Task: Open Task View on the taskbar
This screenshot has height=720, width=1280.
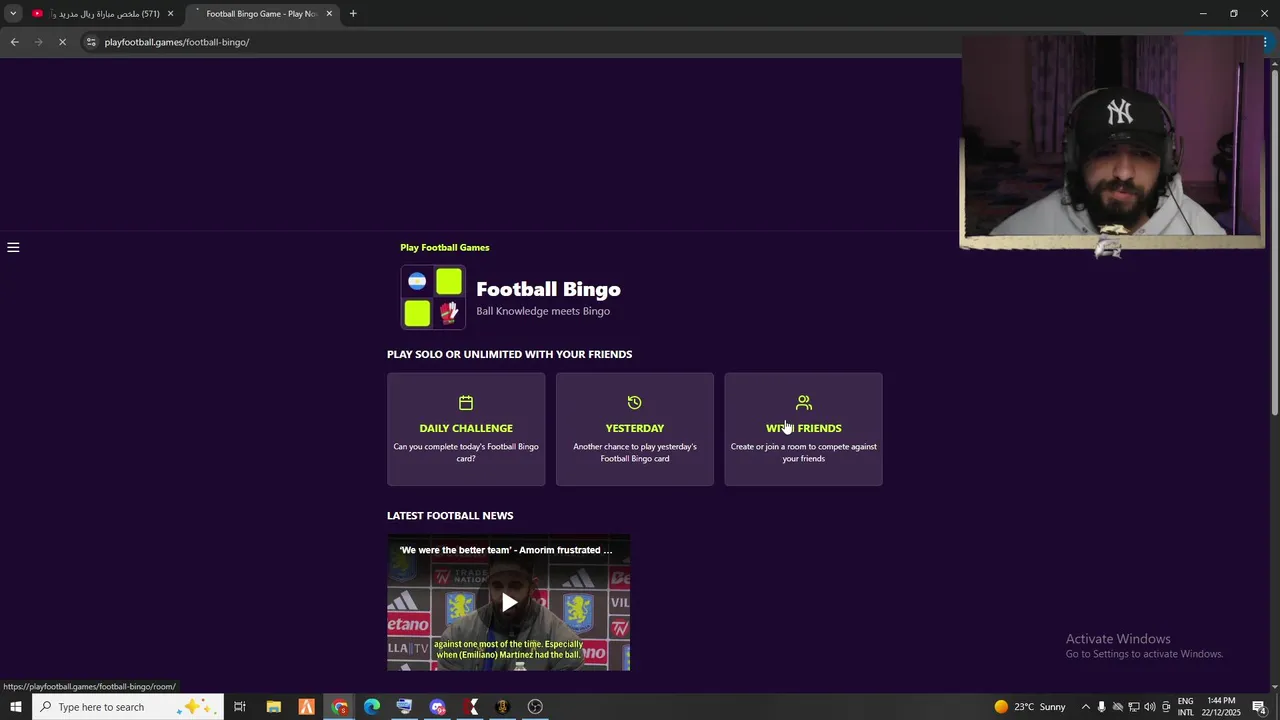Action: point(240,707)
